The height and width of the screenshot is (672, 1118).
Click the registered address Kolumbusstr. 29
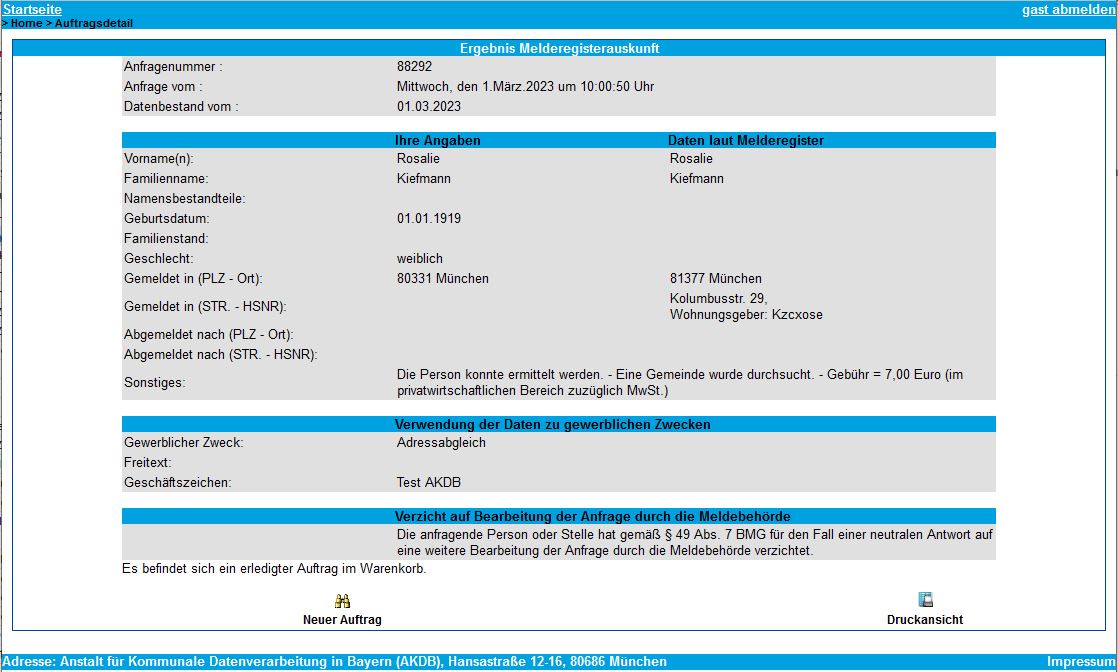point(718,299)
